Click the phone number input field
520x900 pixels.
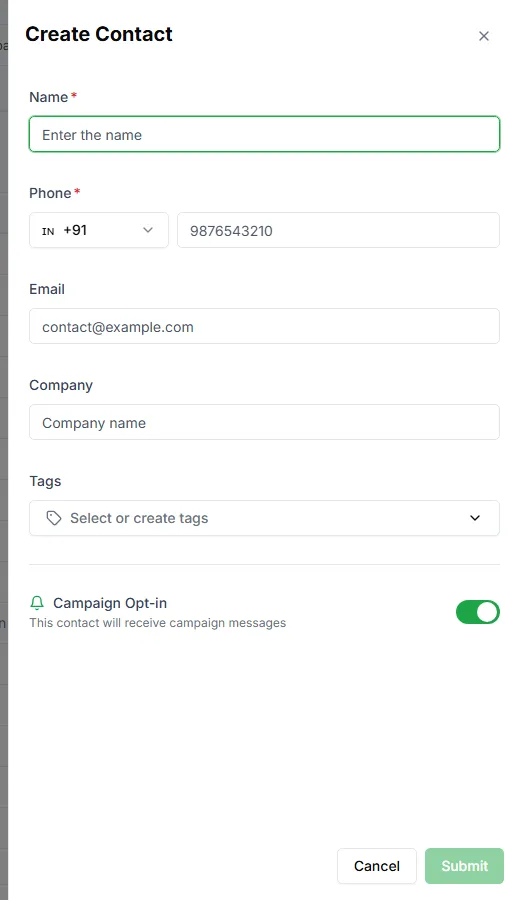pyautogui.click(x=338, y=230)
